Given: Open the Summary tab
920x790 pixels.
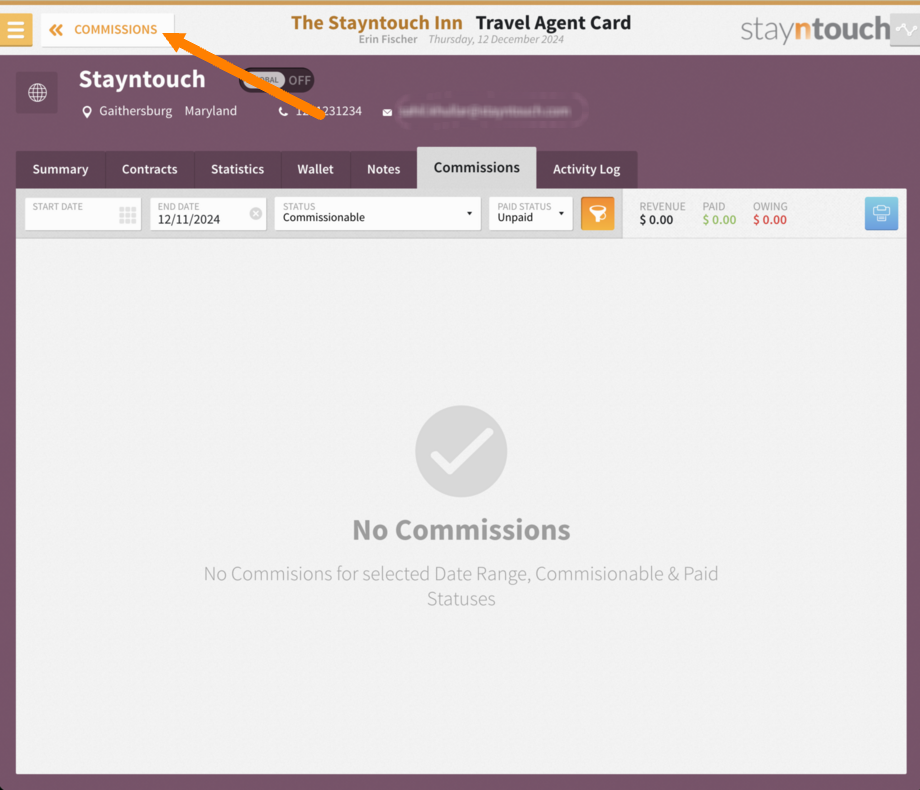Looking at the screenshot, I should (x=60, y=169).
